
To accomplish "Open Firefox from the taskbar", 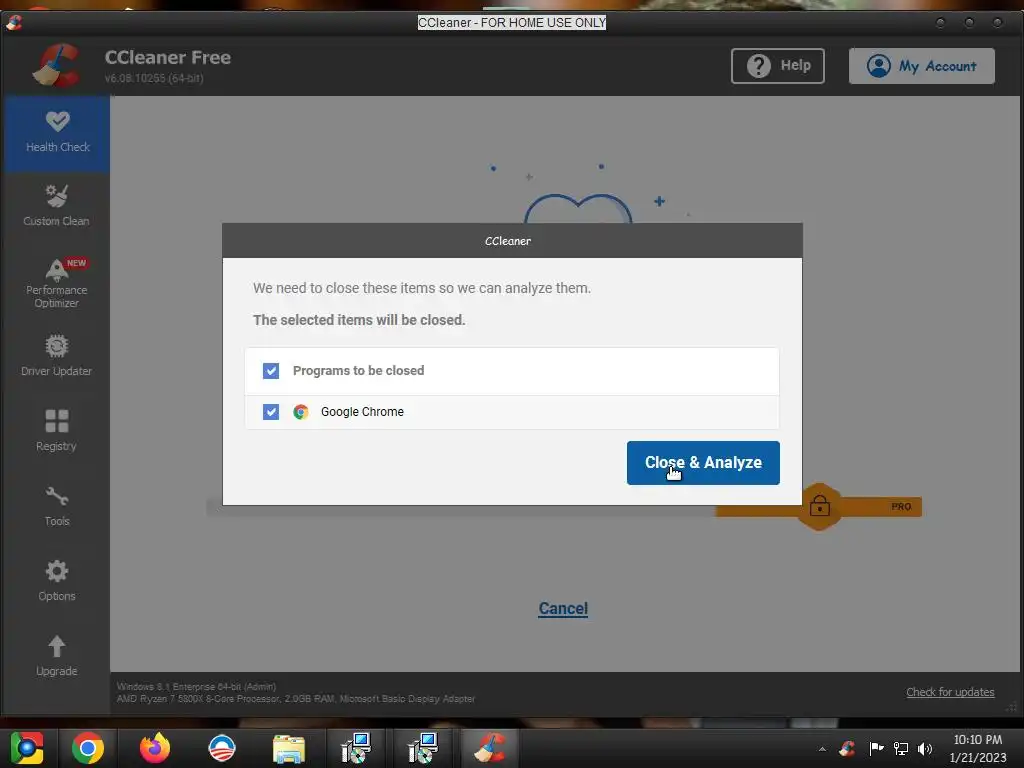I will tap(155, 748).
